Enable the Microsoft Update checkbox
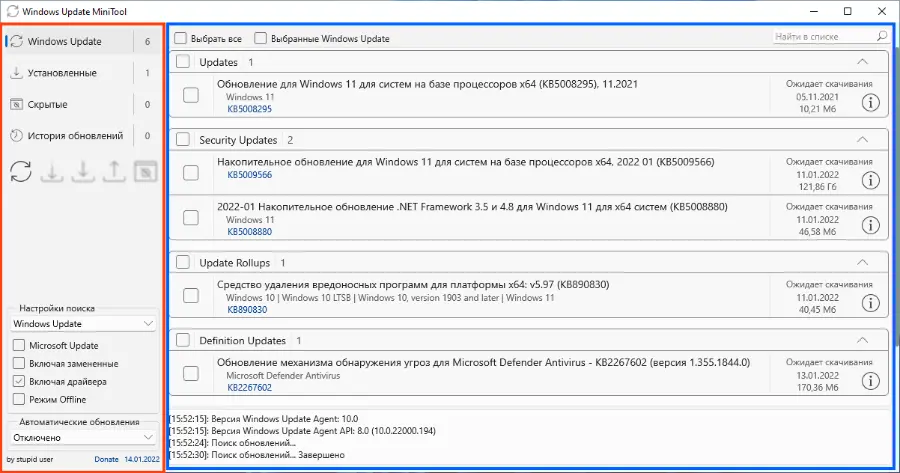This screenshot has height=473, width=900. [x=20, y=345]
